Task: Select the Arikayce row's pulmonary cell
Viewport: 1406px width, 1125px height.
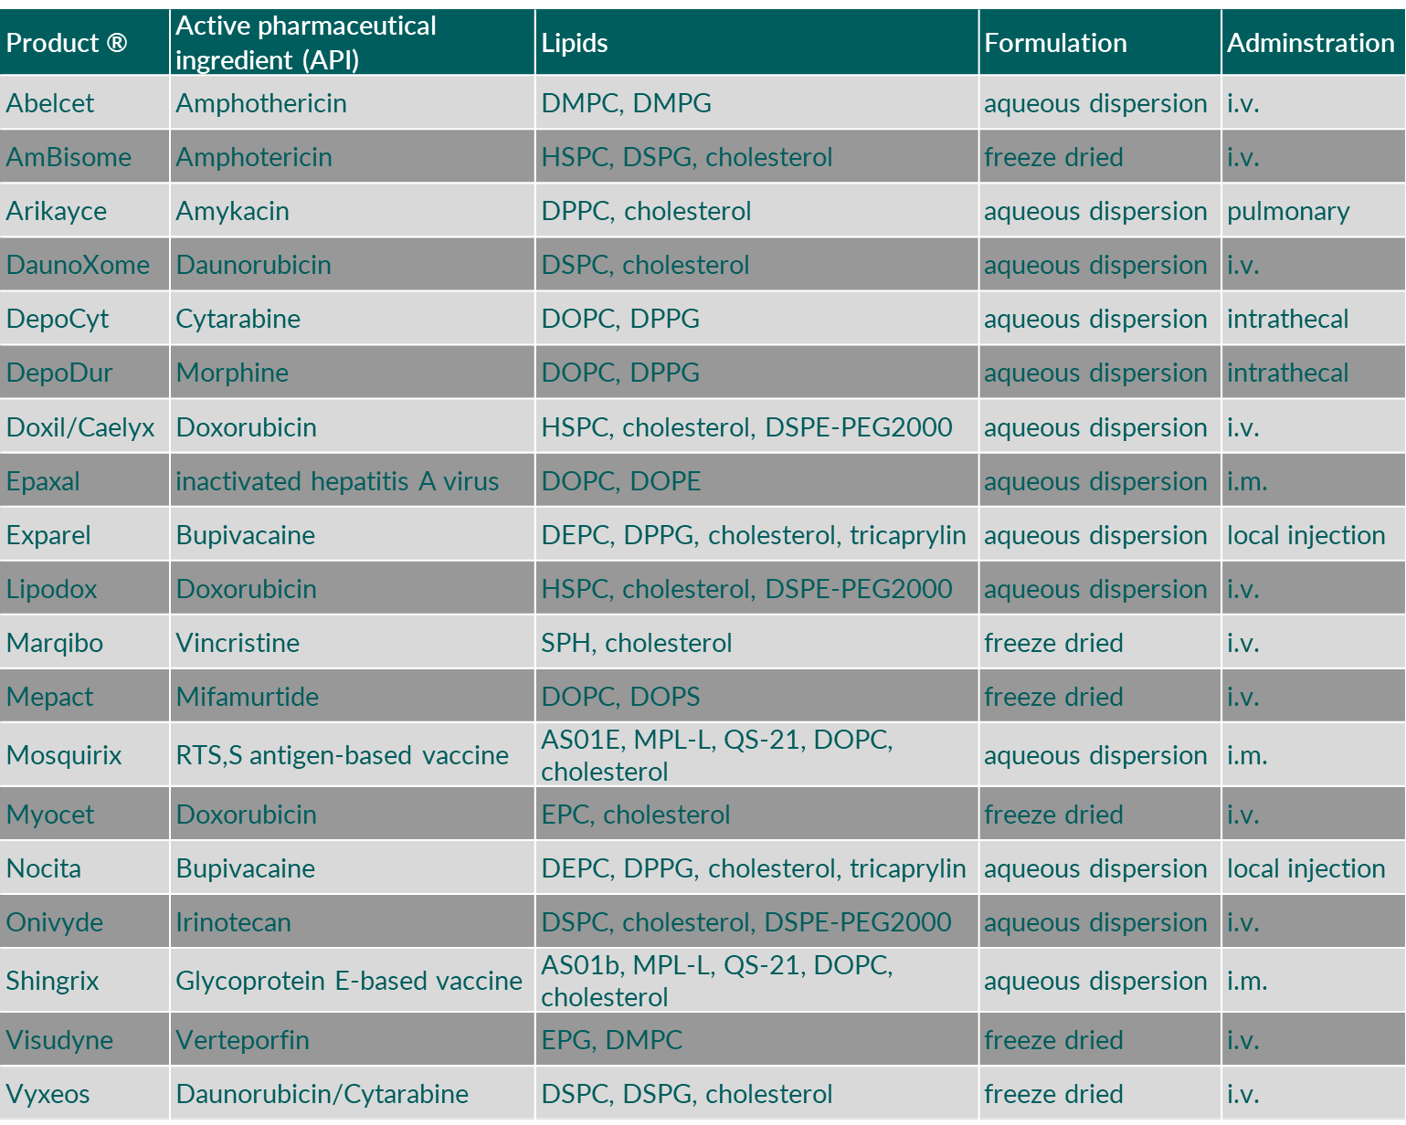Action: click(1288, 211)
